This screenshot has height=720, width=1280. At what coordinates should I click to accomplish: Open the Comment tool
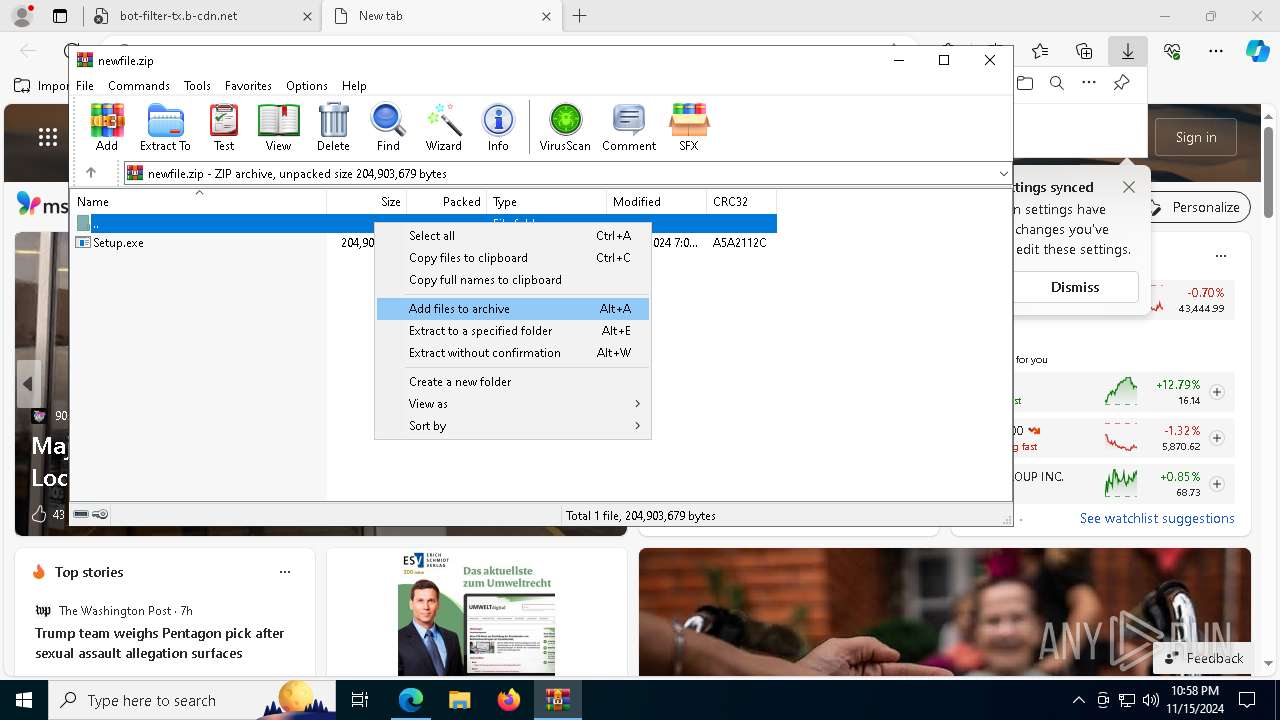(x=629, y=127)
